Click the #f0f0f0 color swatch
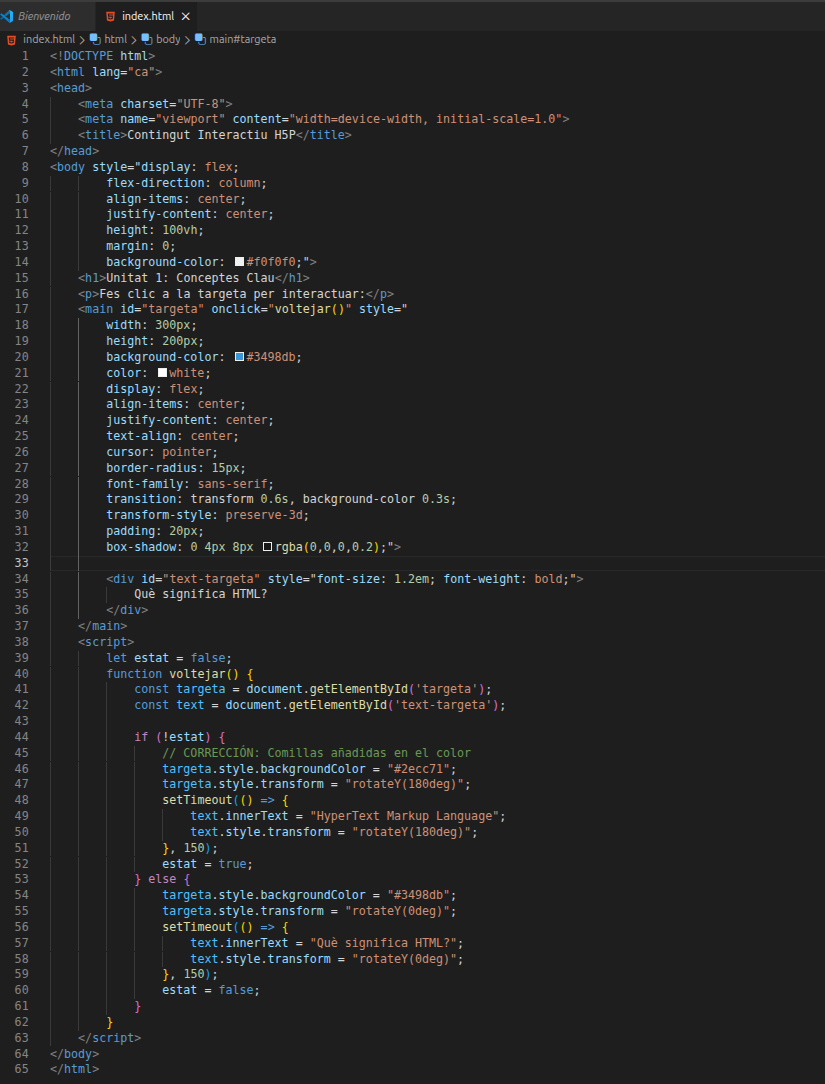 [239, 261]
